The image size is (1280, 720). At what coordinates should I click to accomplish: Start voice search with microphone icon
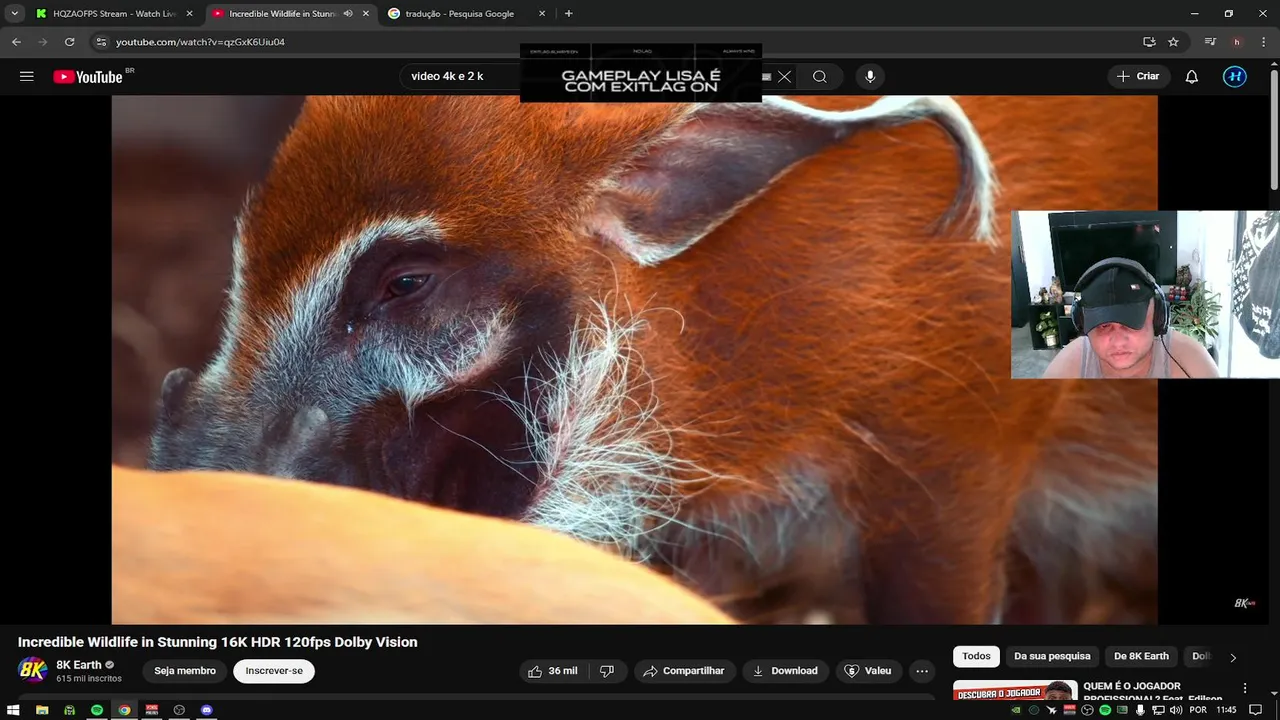click(870, 77)
